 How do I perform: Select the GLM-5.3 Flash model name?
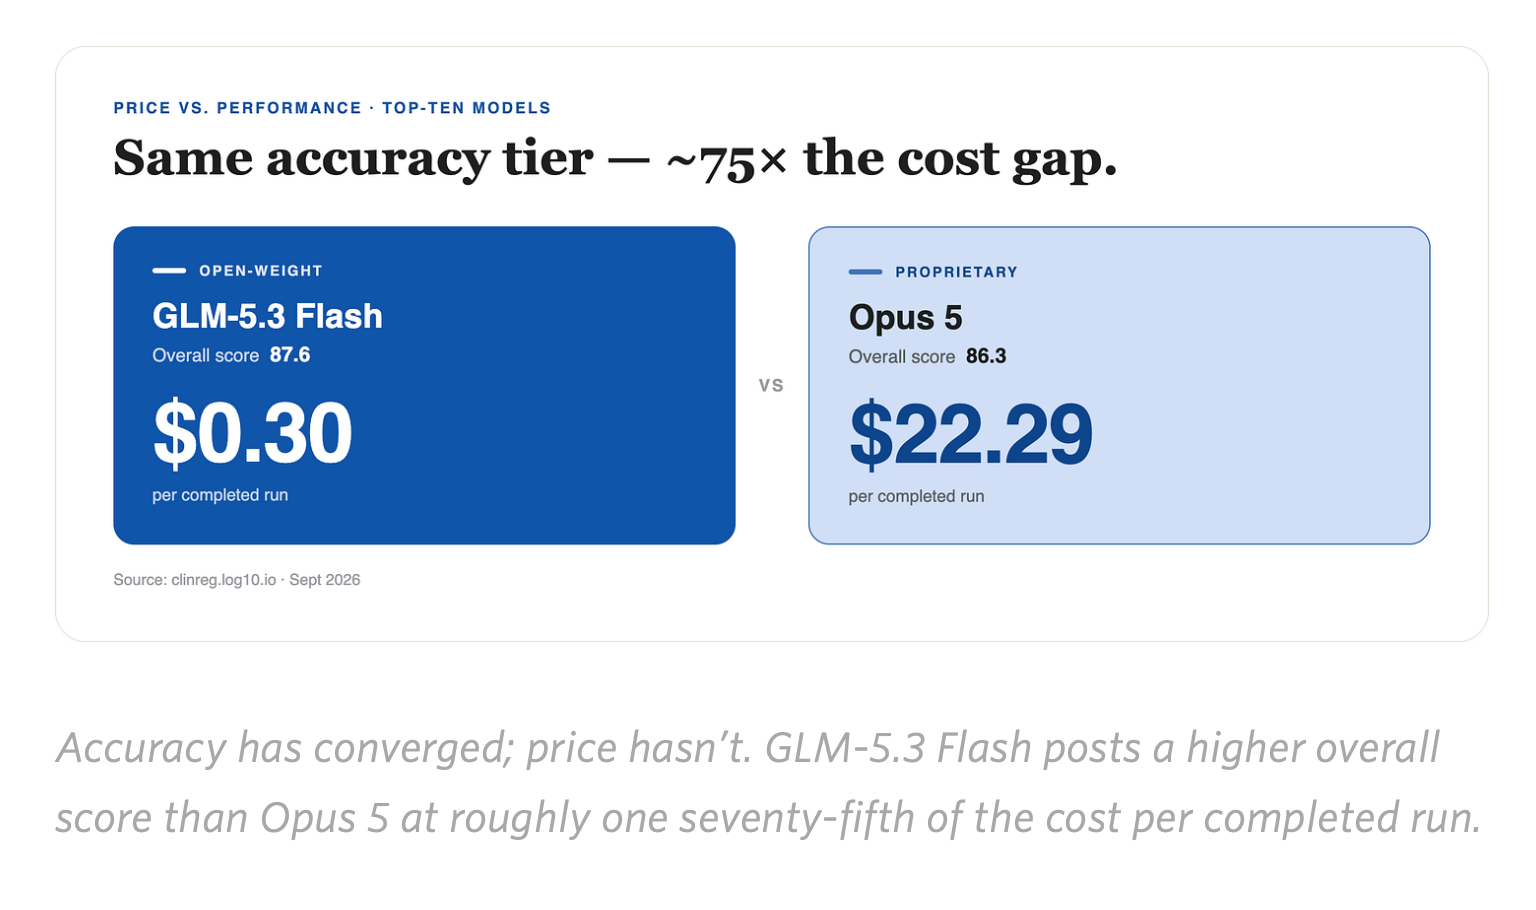tap(267, 316)
